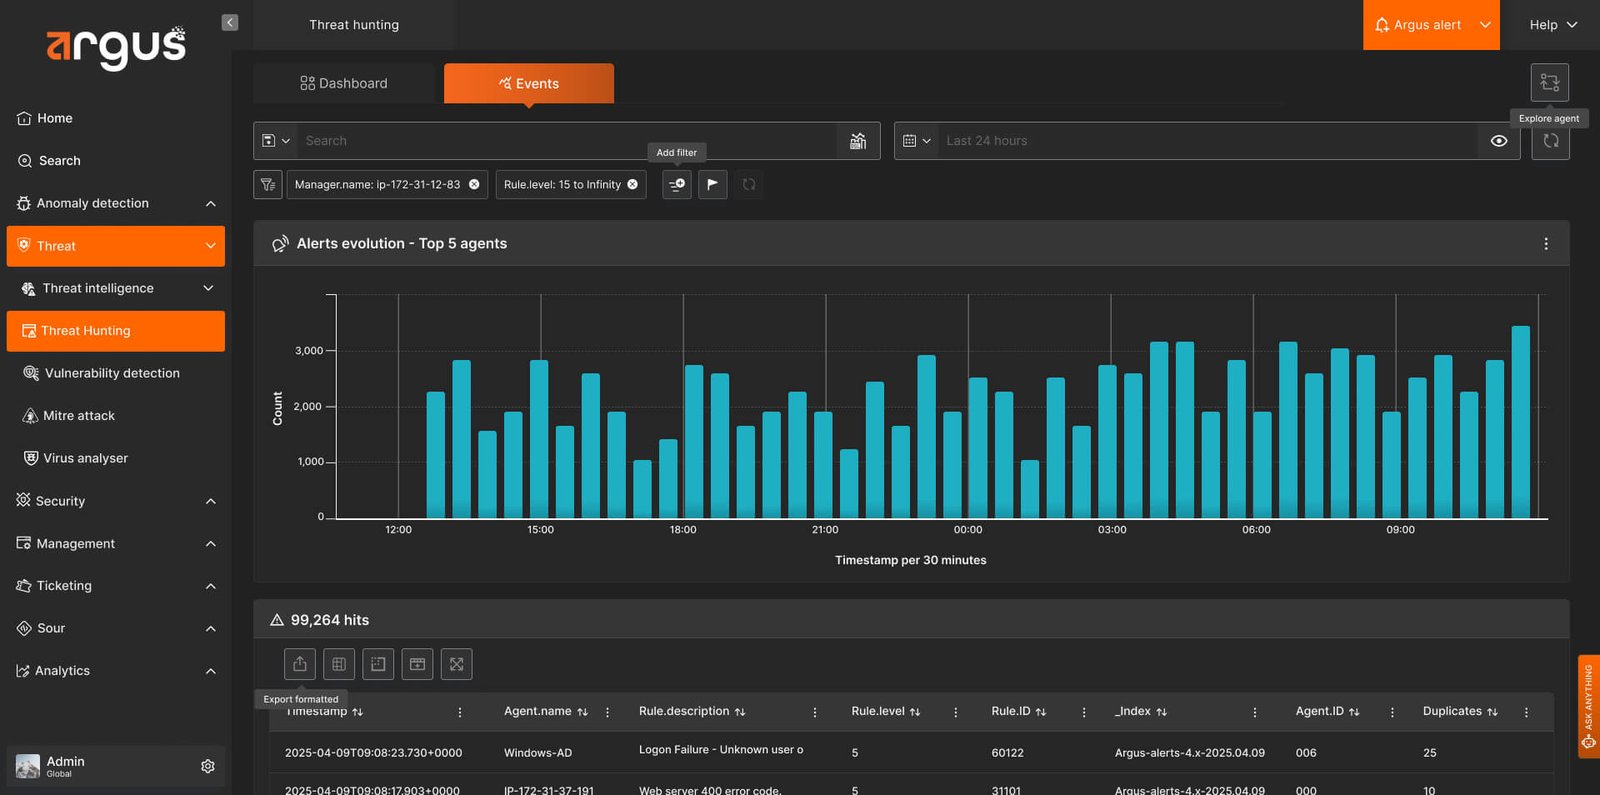This screenshot has width=1600, height=795.
Task: Click the Search input field
Action: (x=566, y=141)
